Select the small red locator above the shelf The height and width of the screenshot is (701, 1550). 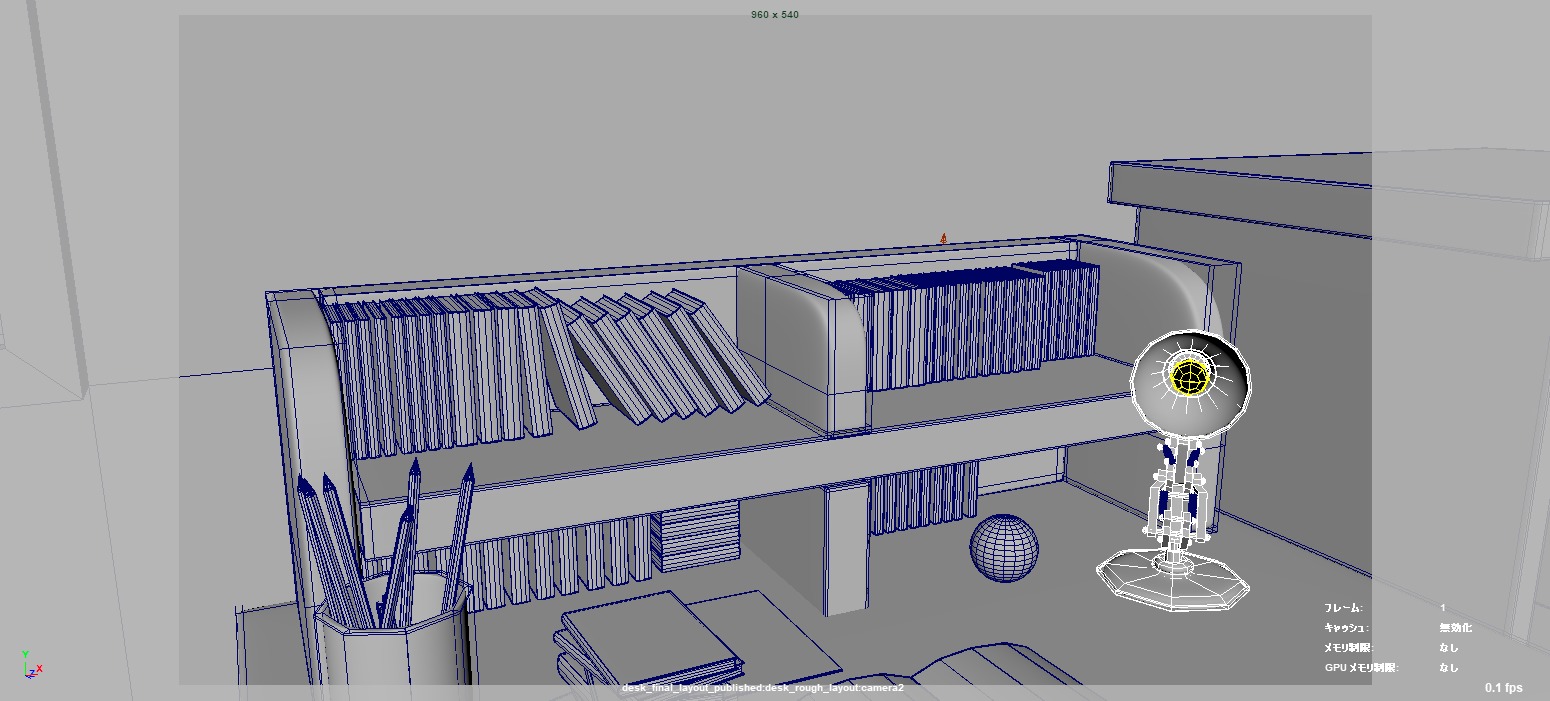(x=943, y=239)
